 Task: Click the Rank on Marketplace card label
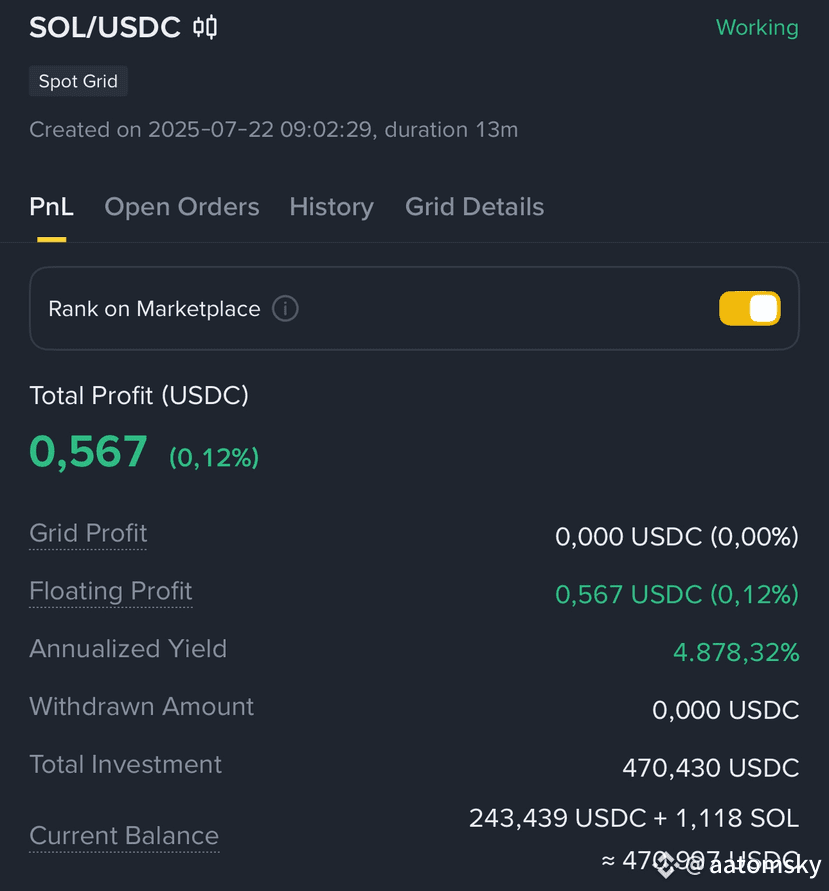(x=154, y=309)
